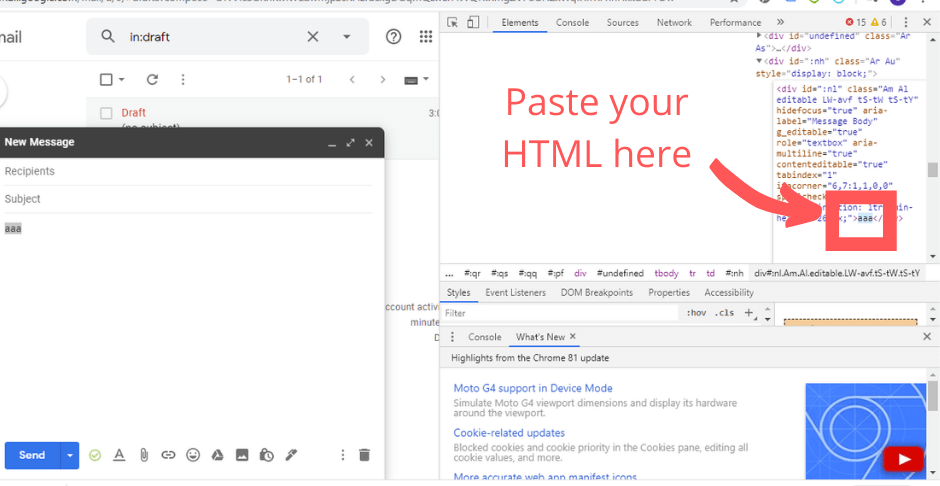
Task: Open the send options arrow beside Send
Action: point(70,455)
